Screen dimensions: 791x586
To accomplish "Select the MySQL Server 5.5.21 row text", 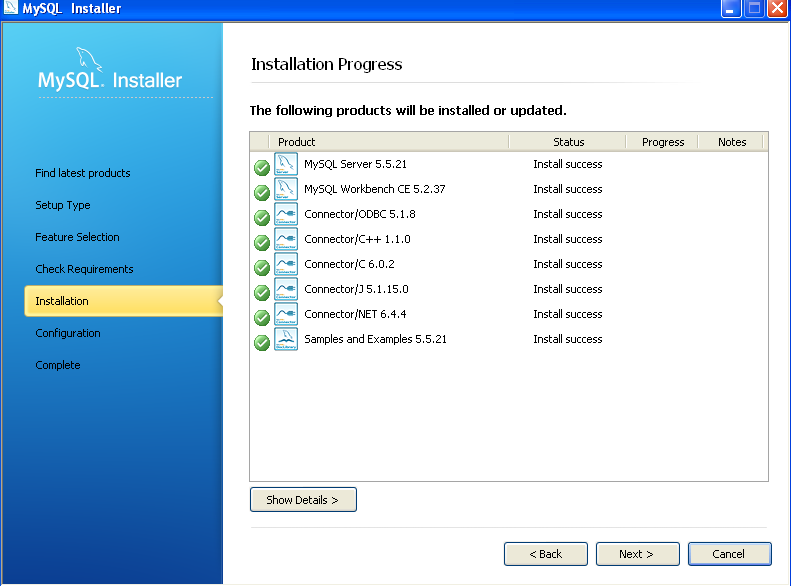I will click(355, 164).
